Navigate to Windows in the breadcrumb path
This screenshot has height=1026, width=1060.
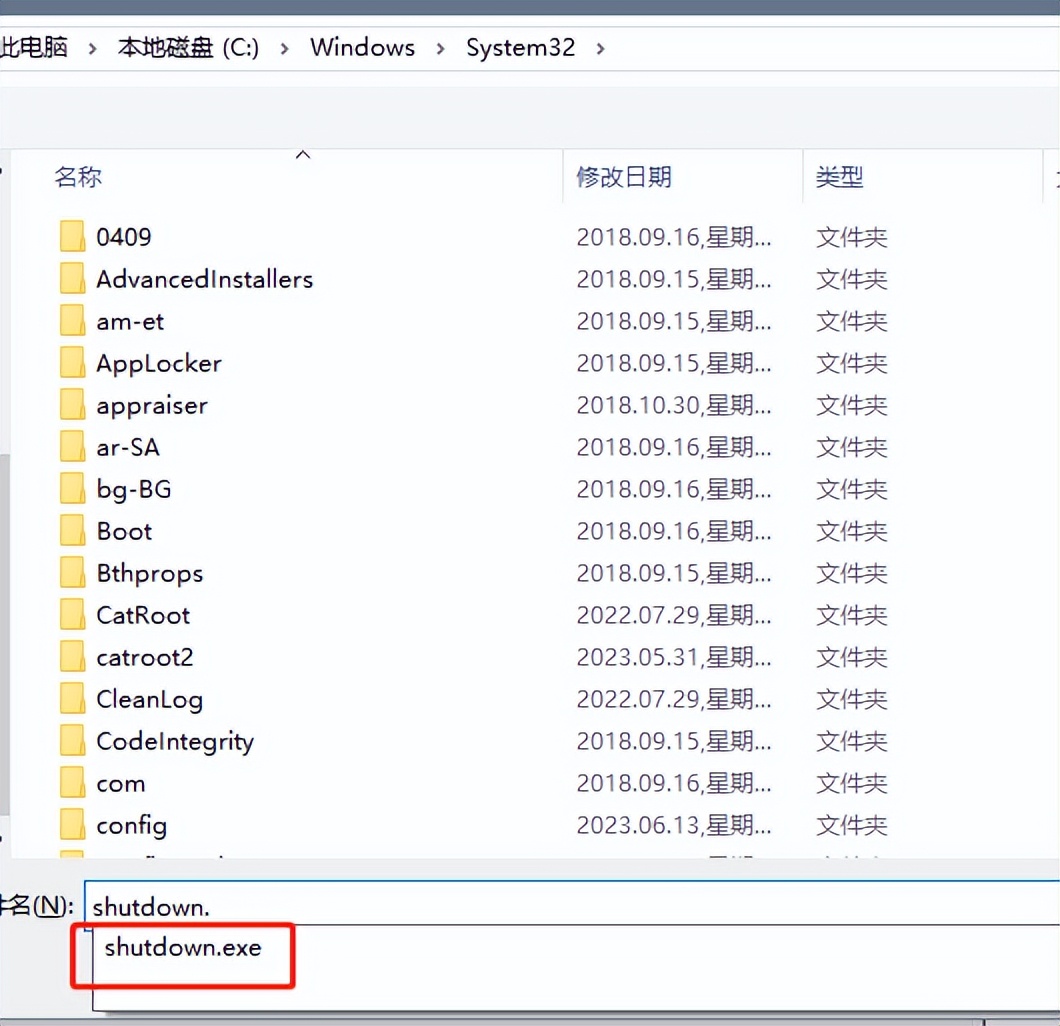click(x=362, y=47)
